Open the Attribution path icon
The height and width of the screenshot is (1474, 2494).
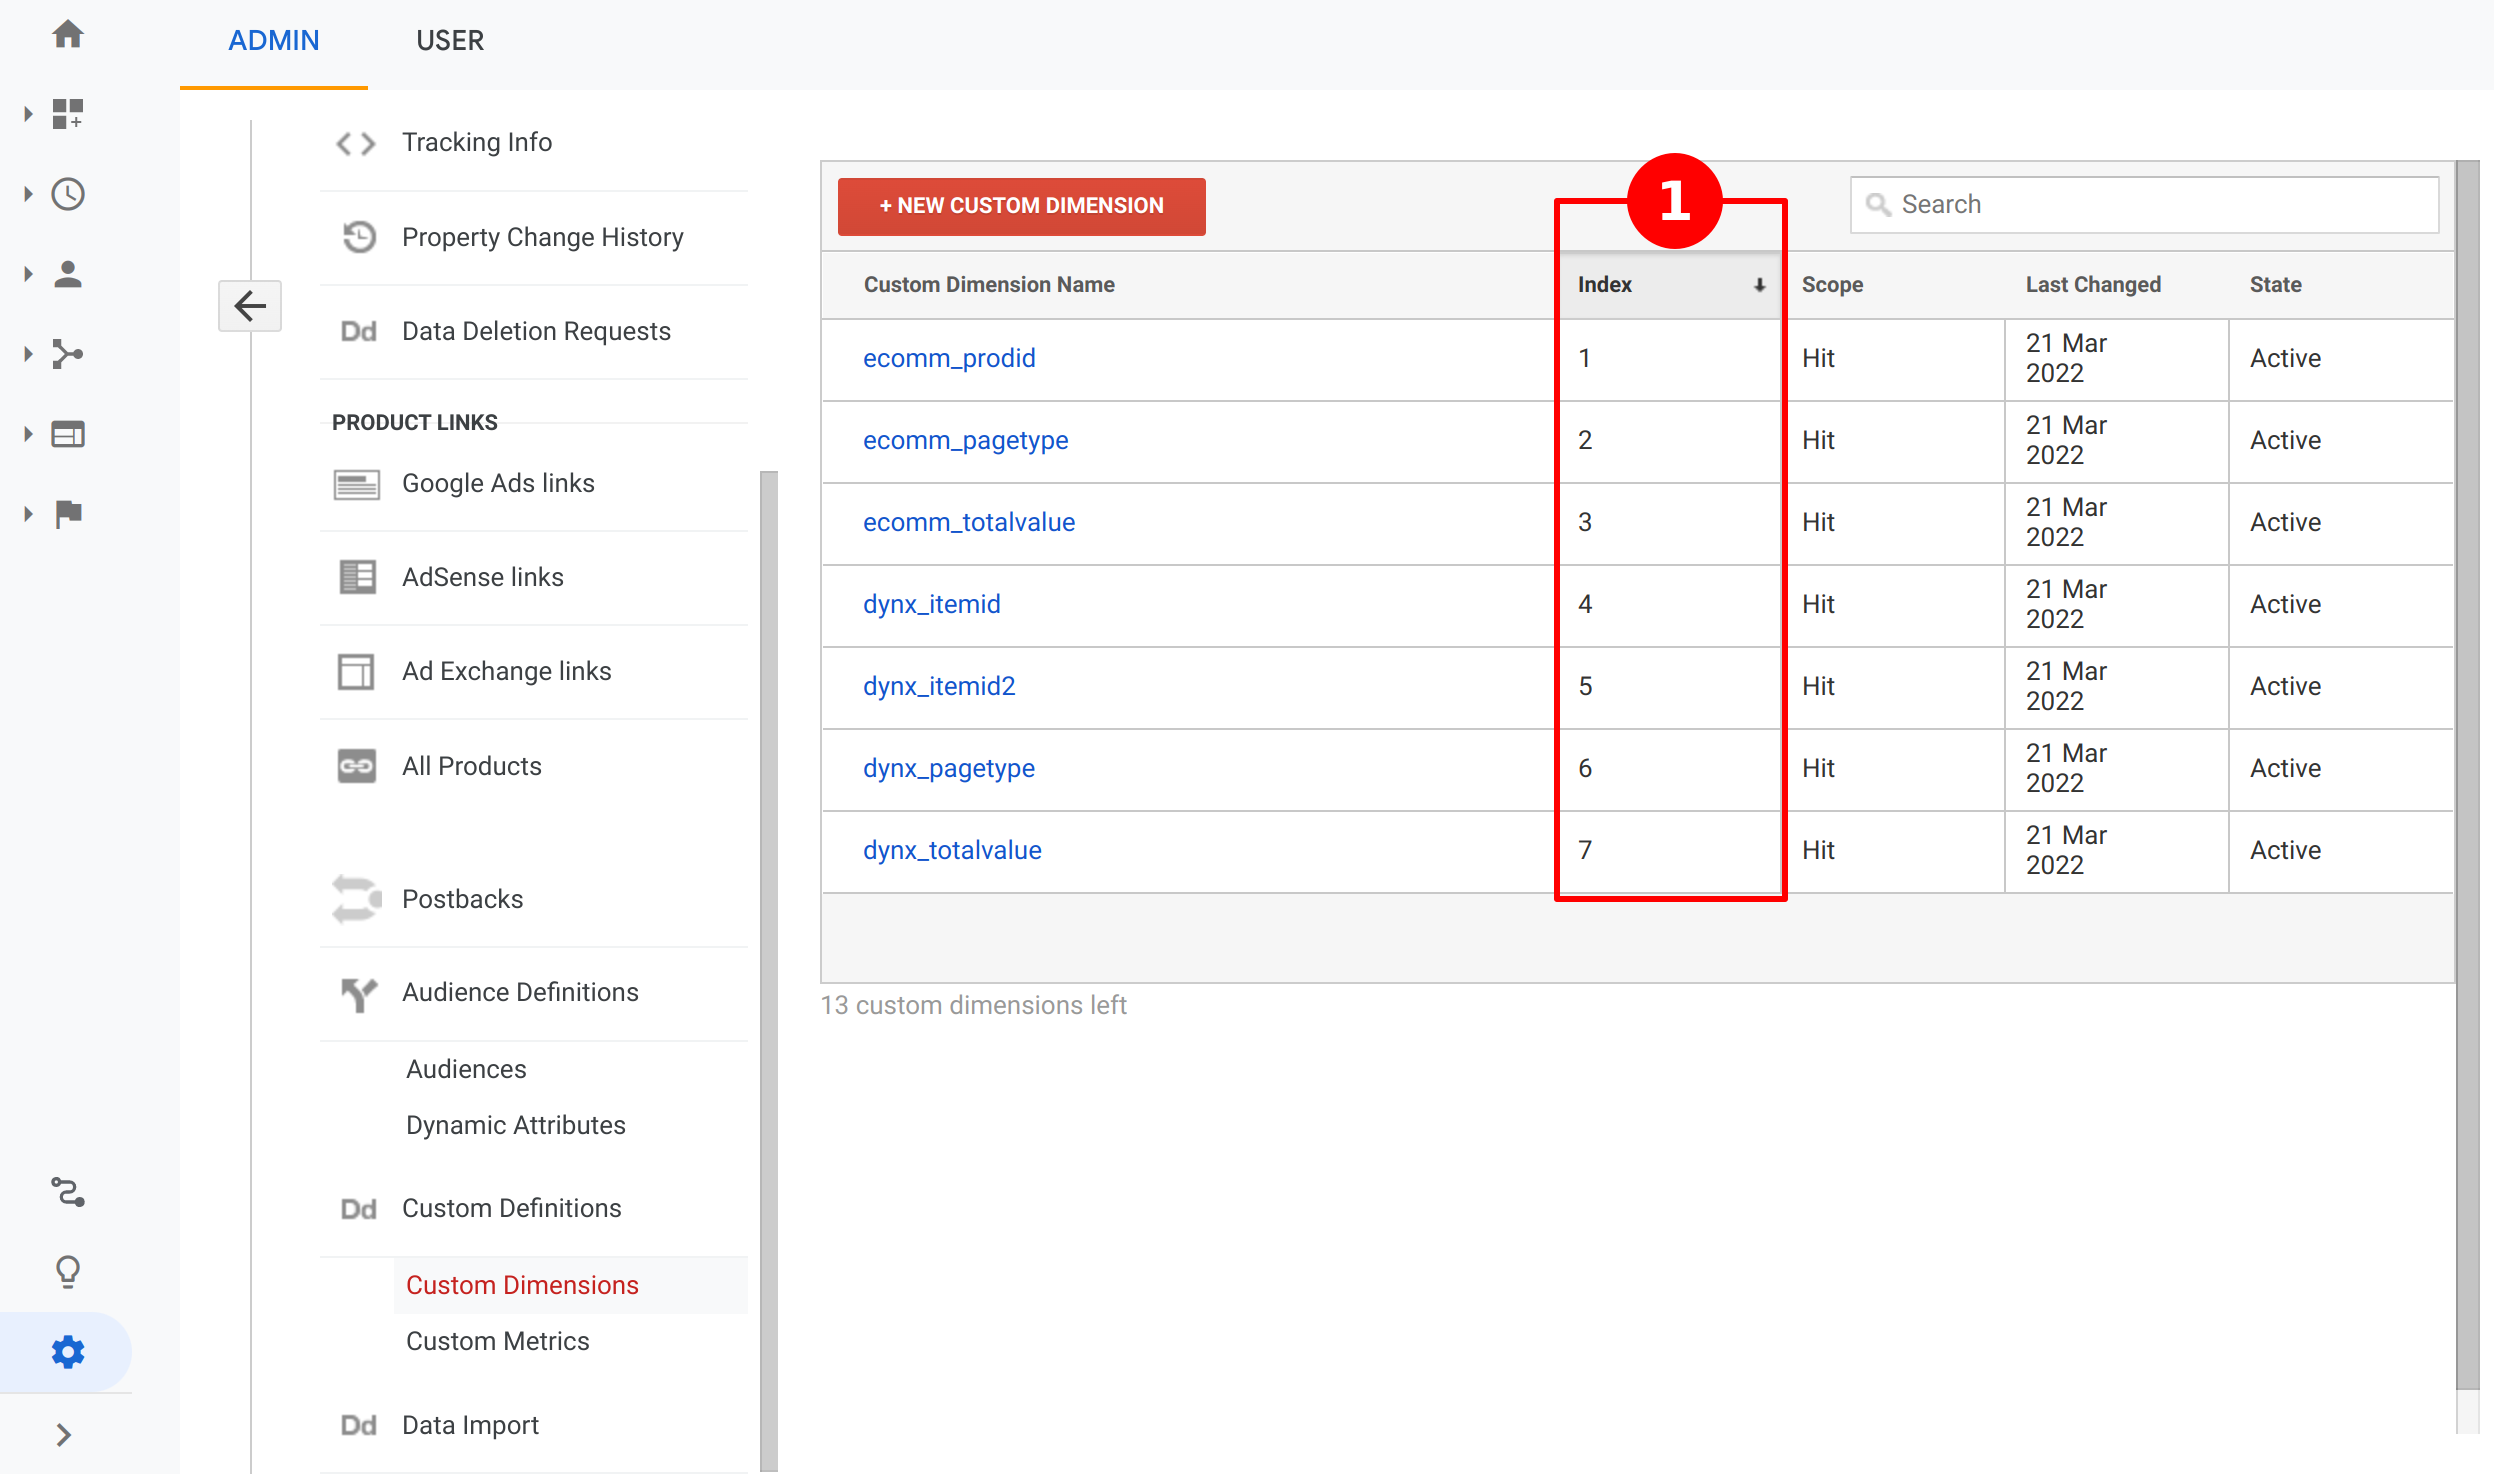(x=67, y=1192)
